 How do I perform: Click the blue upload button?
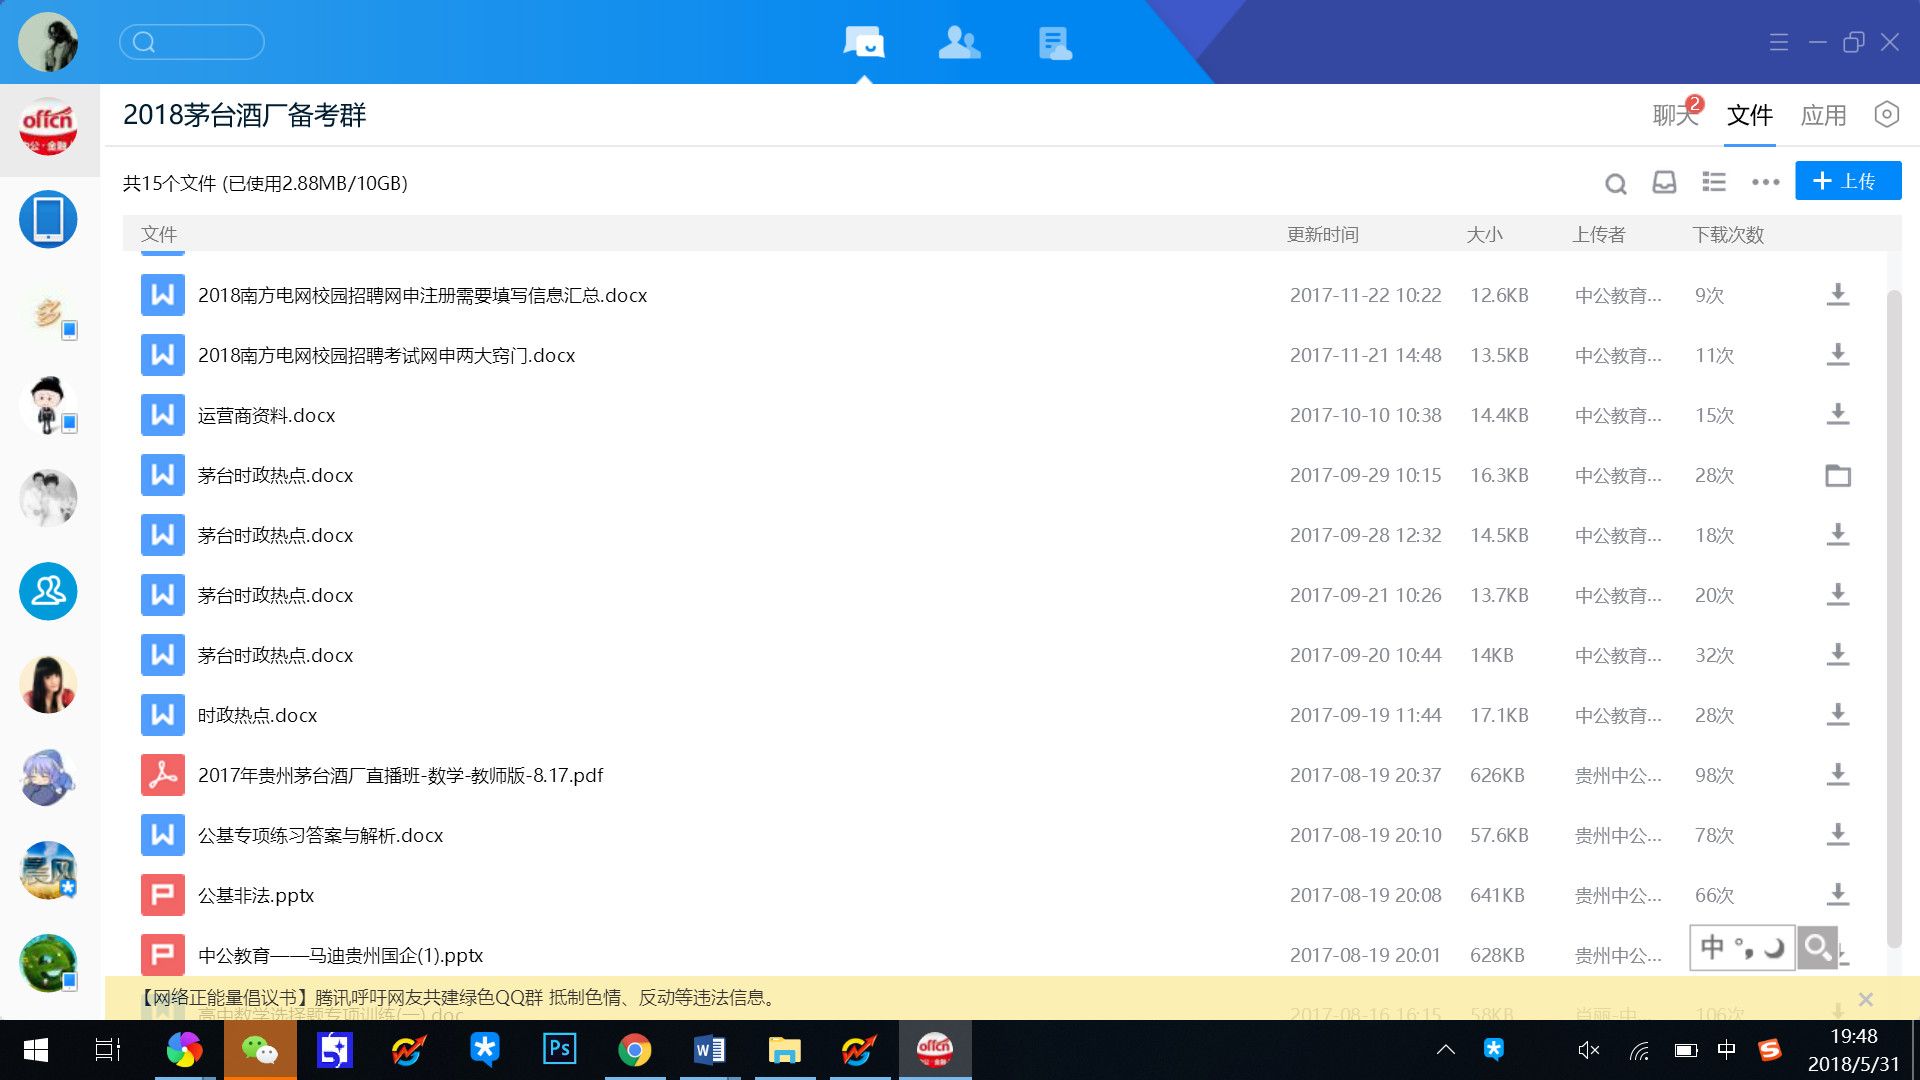1847,181
